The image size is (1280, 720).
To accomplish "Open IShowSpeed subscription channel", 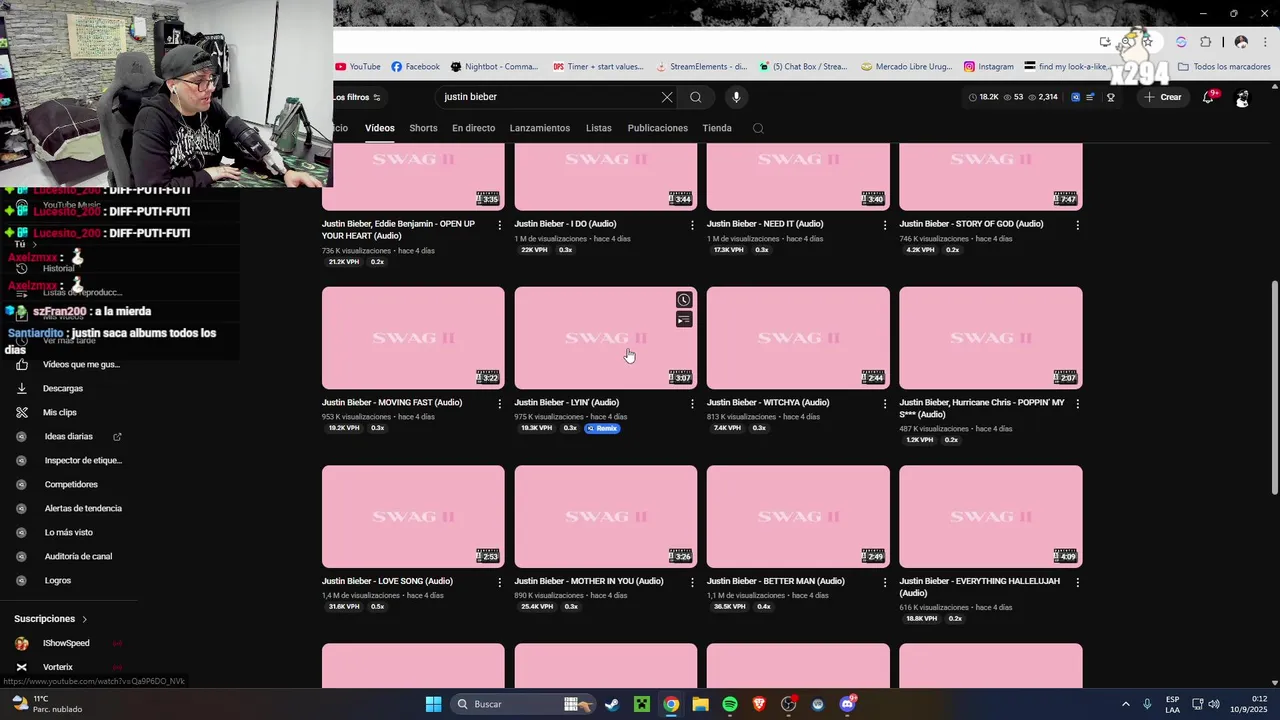I will [66, 643].
